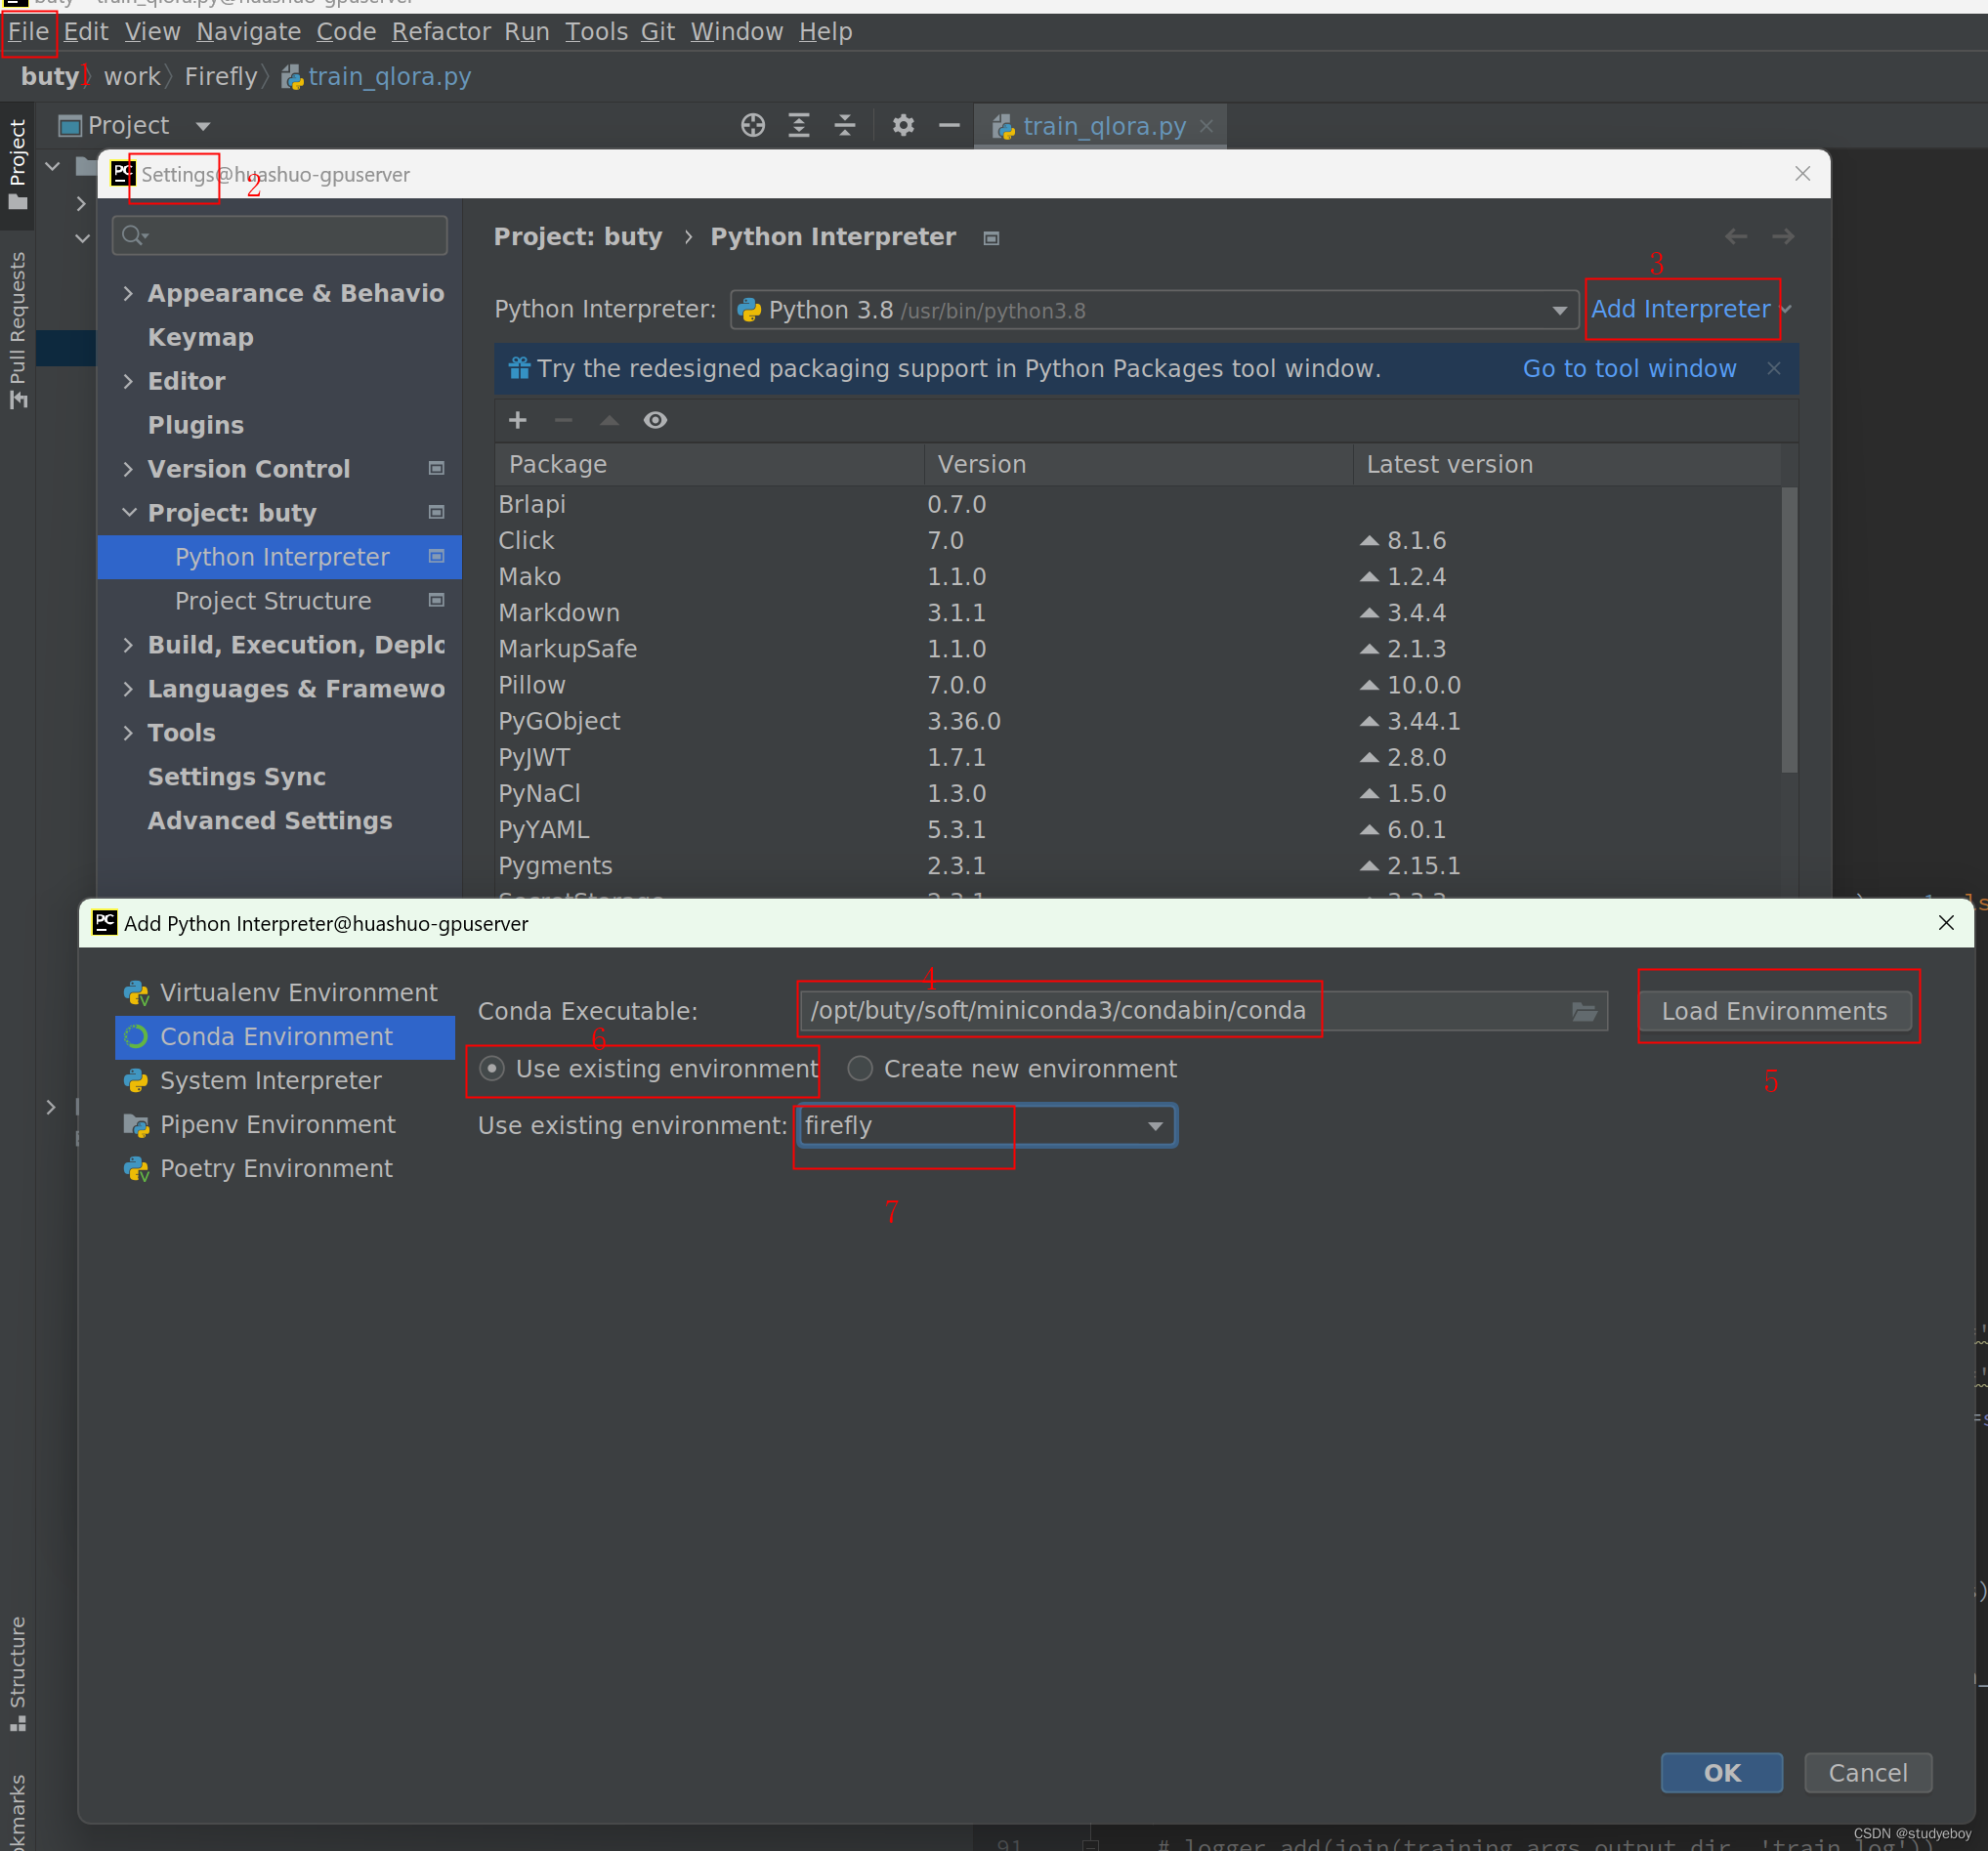Toggle show early releases eye icon
This screenshot has width=1988, height=1851.
tap(655, 420)
